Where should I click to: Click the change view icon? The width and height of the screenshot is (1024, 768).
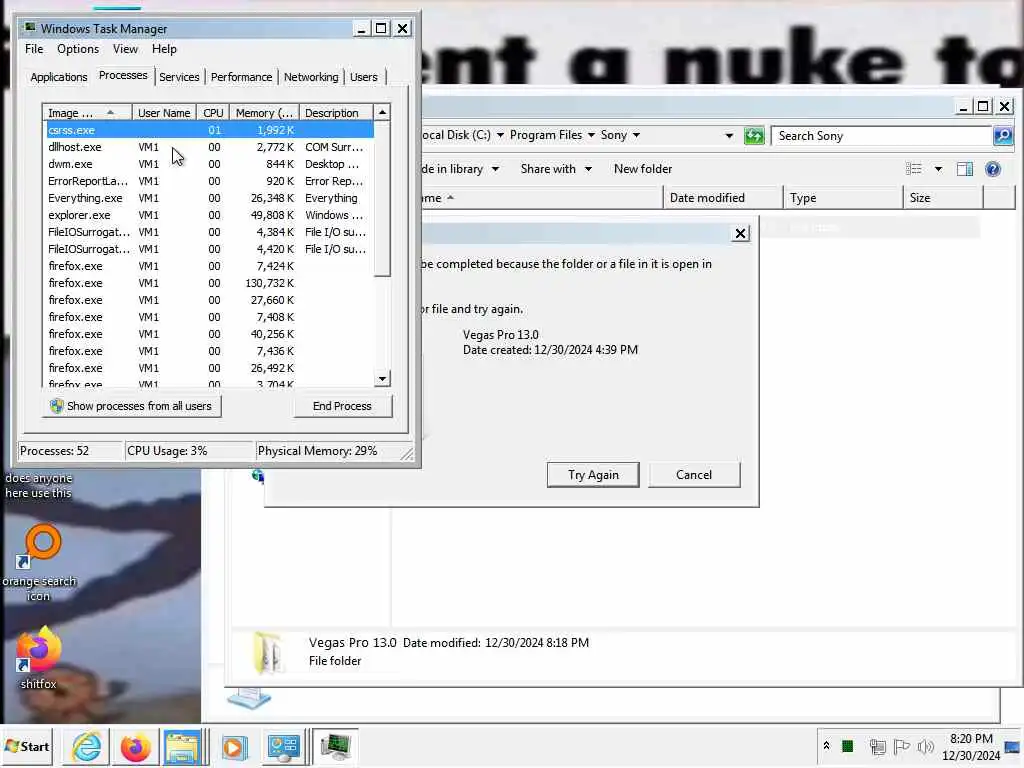(914, 169)
